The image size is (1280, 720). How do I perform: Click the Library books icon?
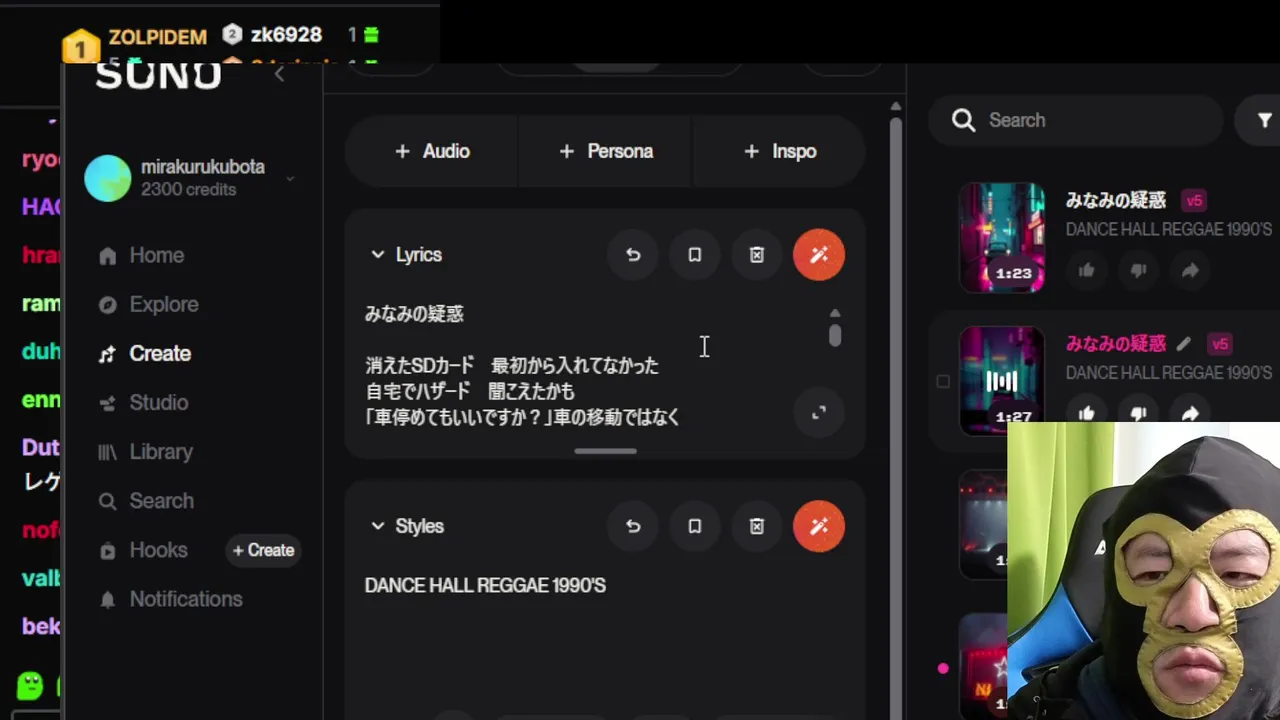[108, 452]
